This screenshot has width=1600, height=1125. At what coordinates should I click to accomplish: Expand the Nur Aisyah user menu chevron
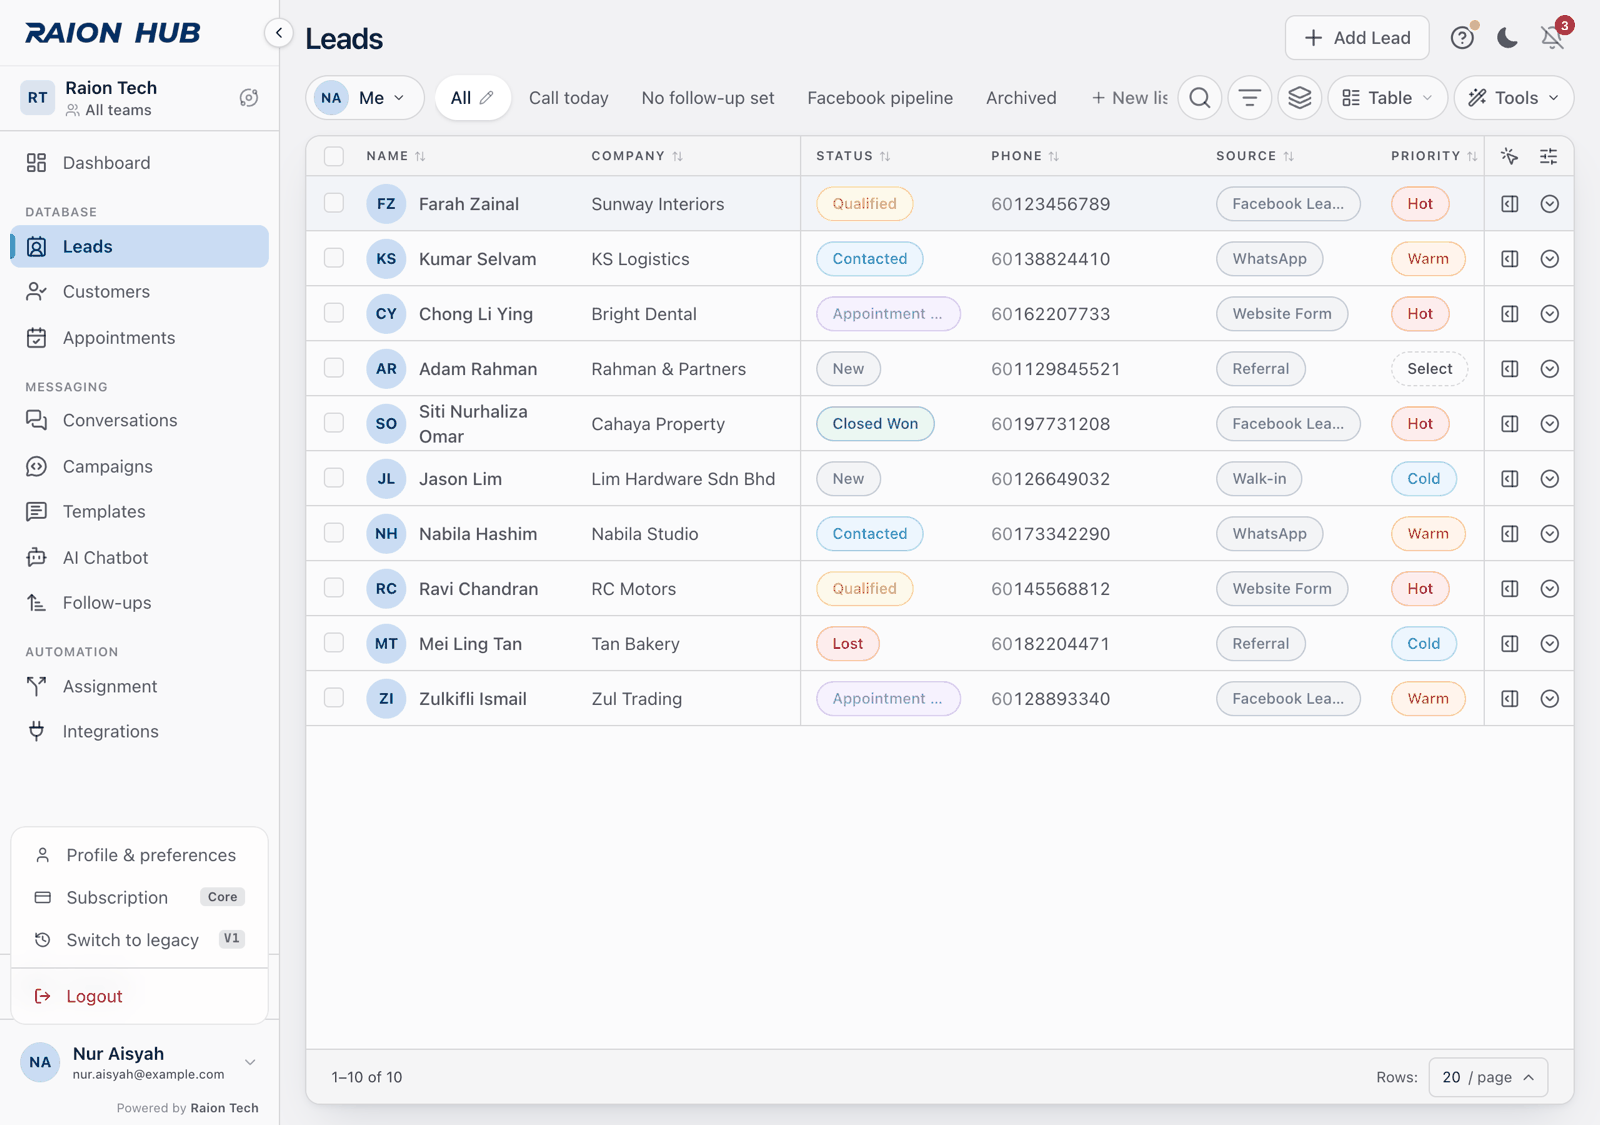click(250, 1062)
